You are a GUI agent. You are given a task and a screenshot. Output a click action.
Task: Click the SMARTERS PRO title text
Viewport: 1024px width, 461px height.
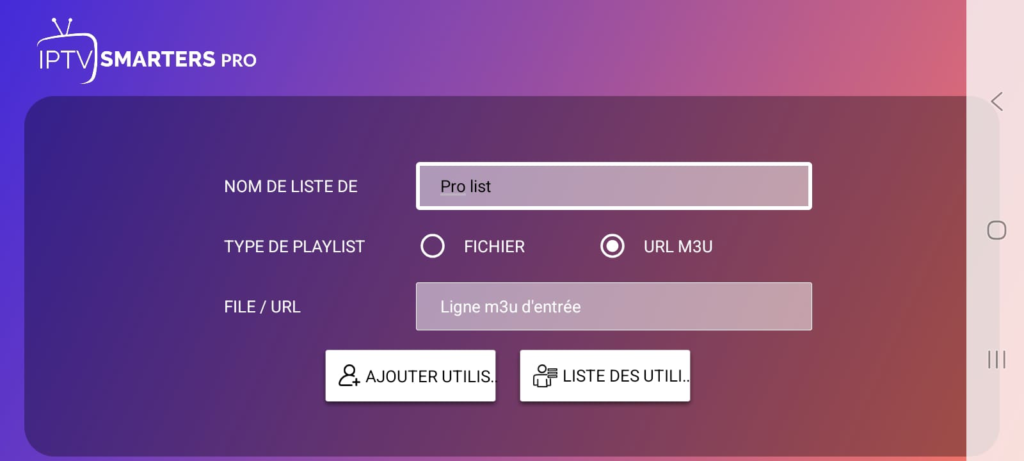click(x=178, y=60)
